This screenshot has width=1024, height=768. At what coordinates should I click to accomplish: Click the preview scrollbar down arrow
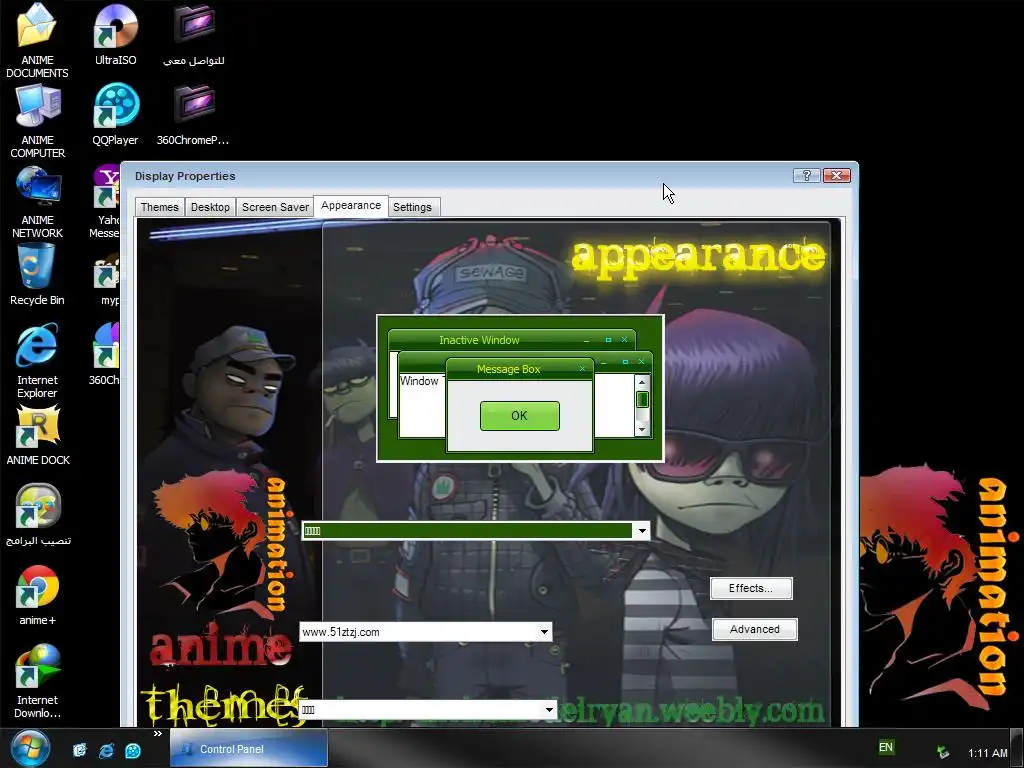(x=642, y=429)
